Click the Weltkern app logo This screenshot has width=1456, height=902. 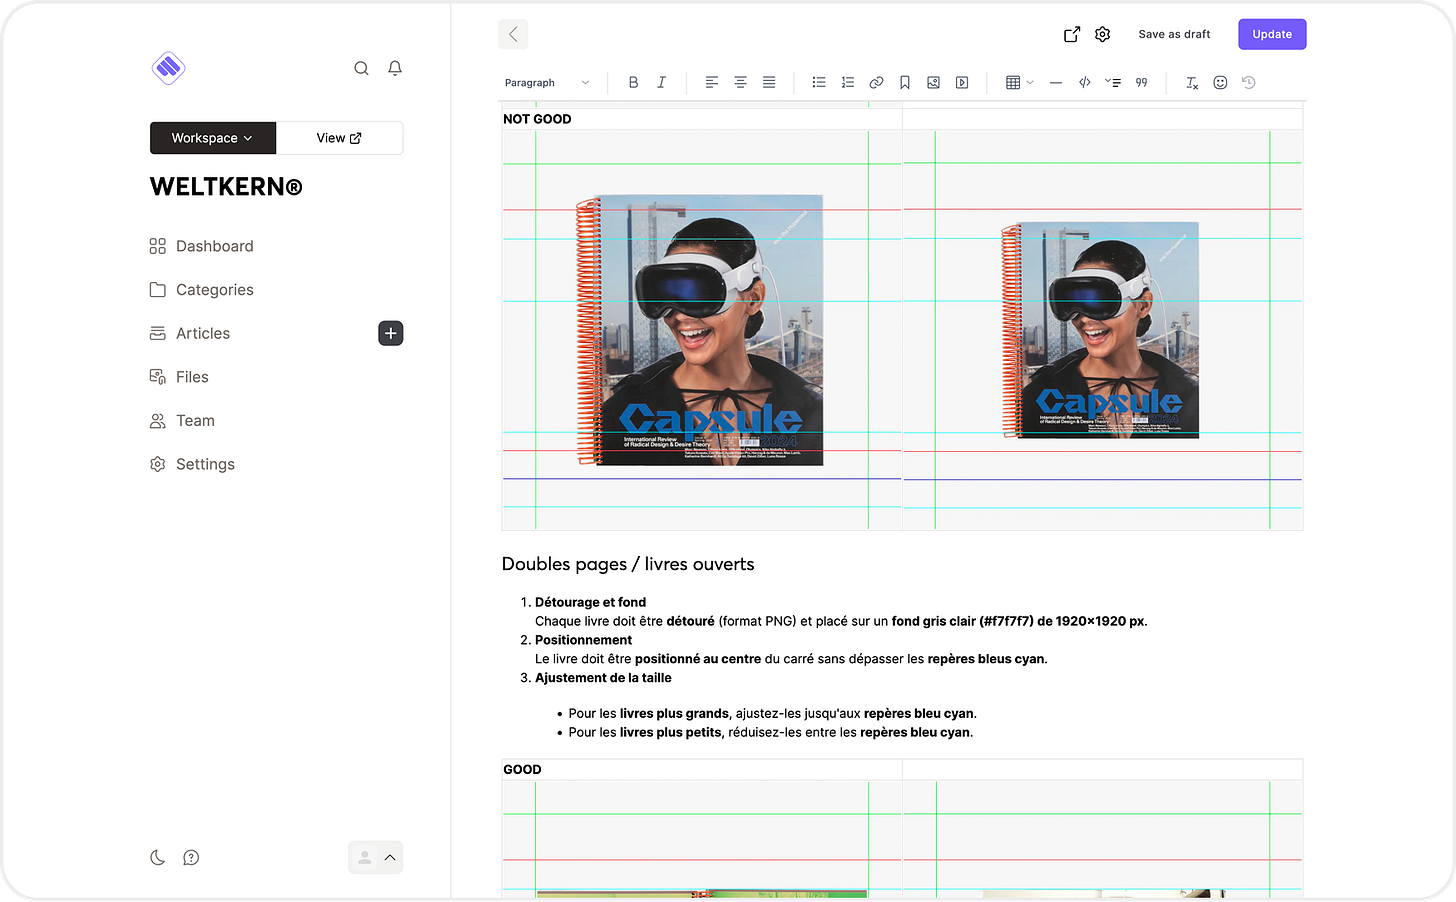coord(168,68)
